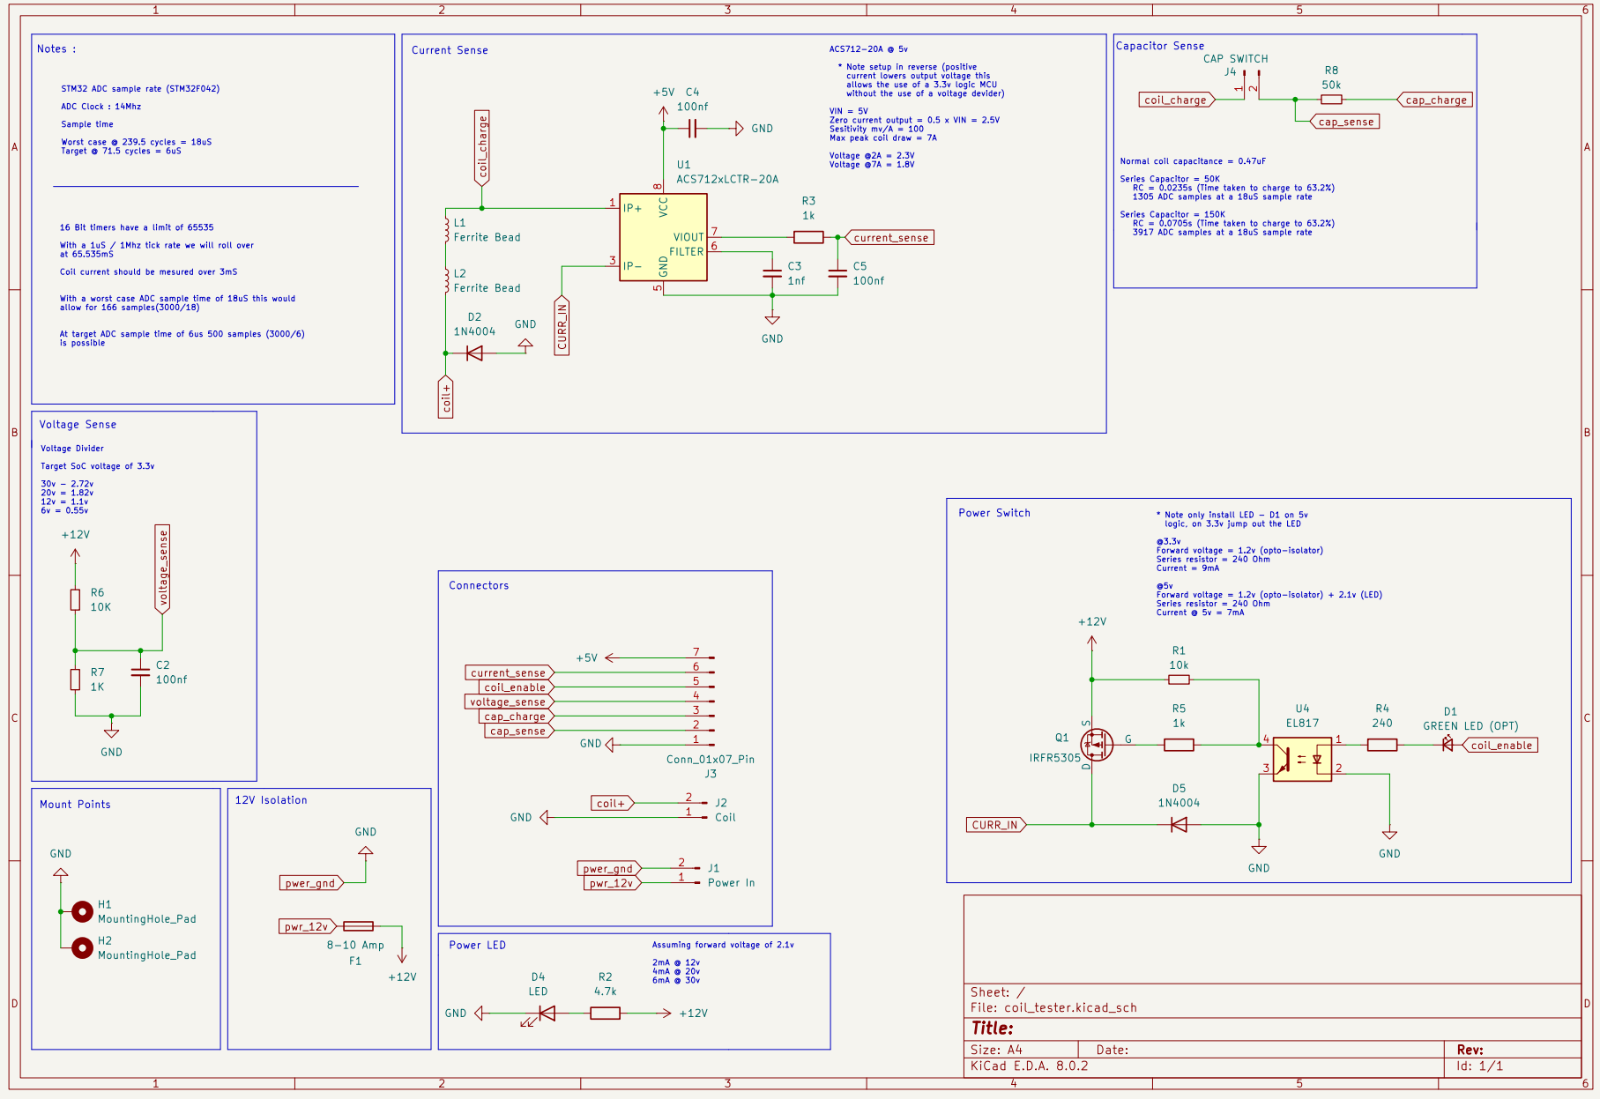Click the CURR_IN label in Power Switch
Viewport: 1600px width, 1099px height.
pyautogui.click(x=995, y=825)
